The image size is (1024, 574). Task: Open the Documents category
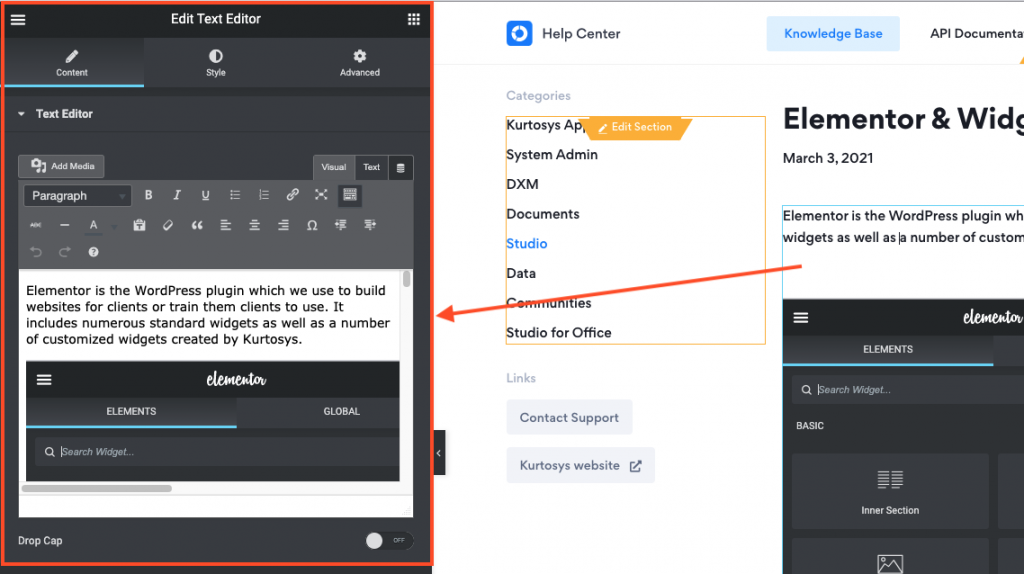(543, 214)
